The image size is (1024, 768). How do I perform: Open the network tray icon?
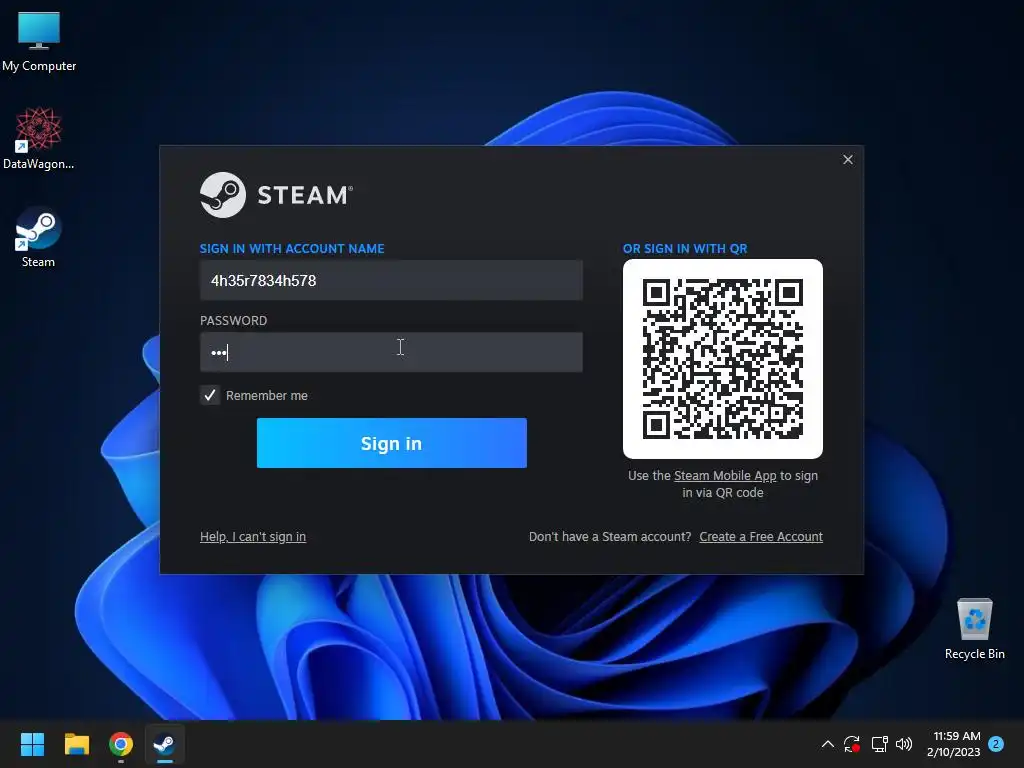coord(879,744)
